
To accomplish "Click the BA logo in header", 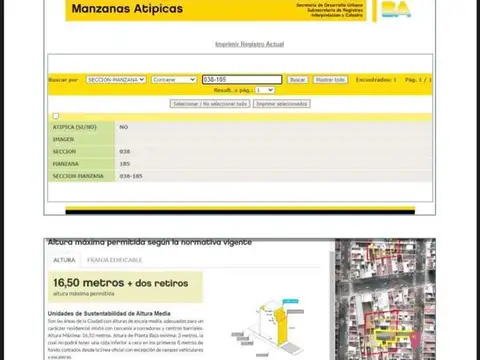I will (x=396, y=9).
